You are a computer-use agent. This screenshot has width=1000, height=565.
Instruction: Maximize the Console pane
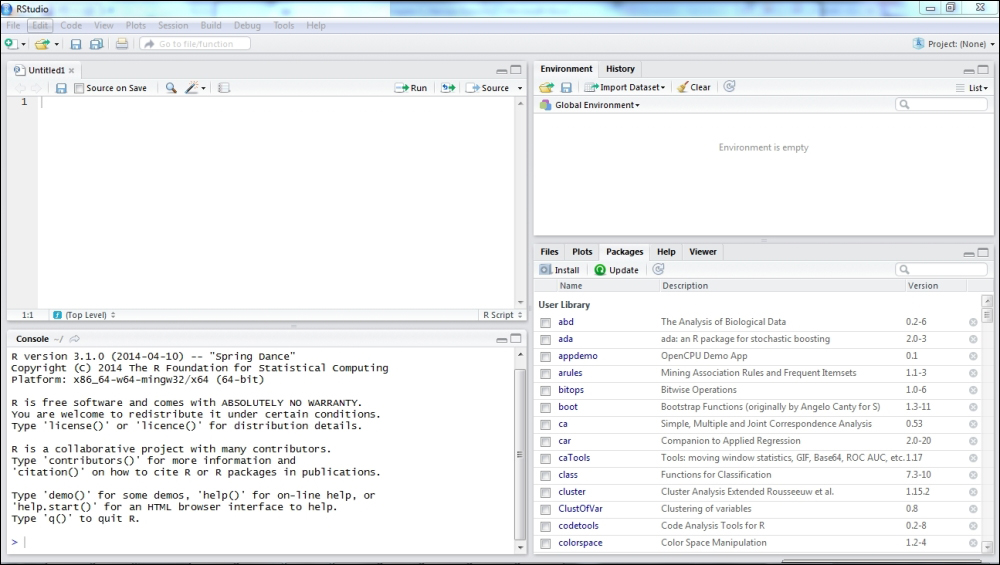tap(516, 339)
